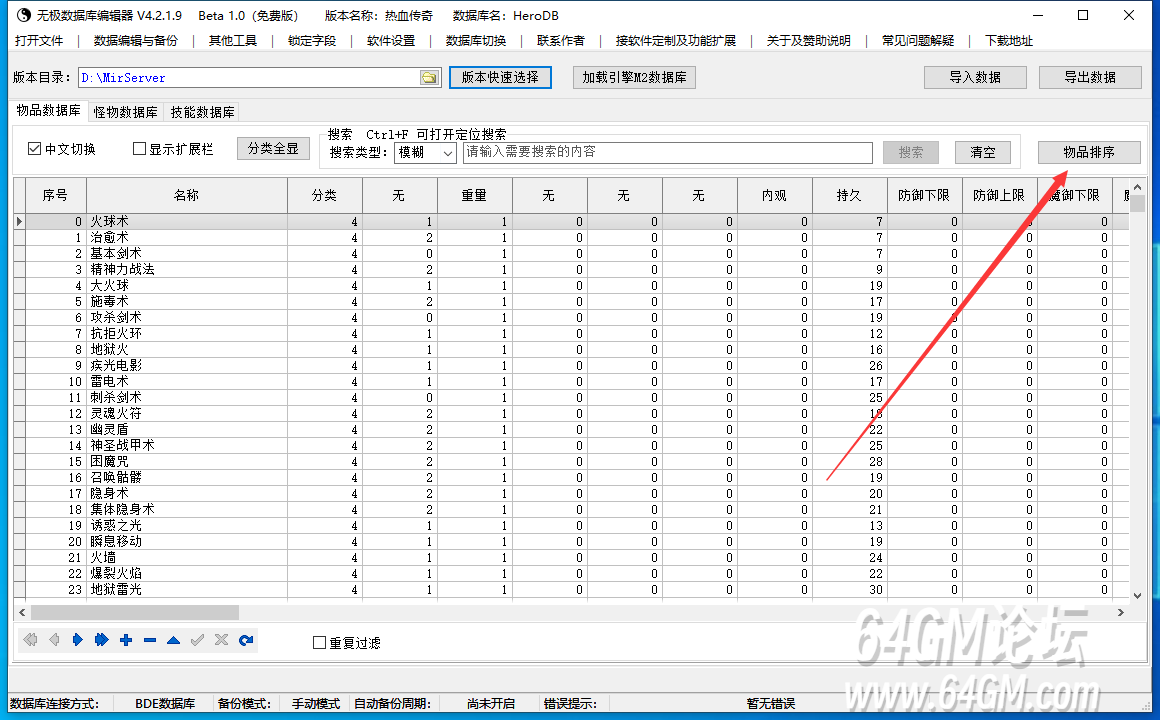Viewport: 1160px width, 720px height.
Task: Select the 召唤骷髅 row name cell
Action: [186, 477]
